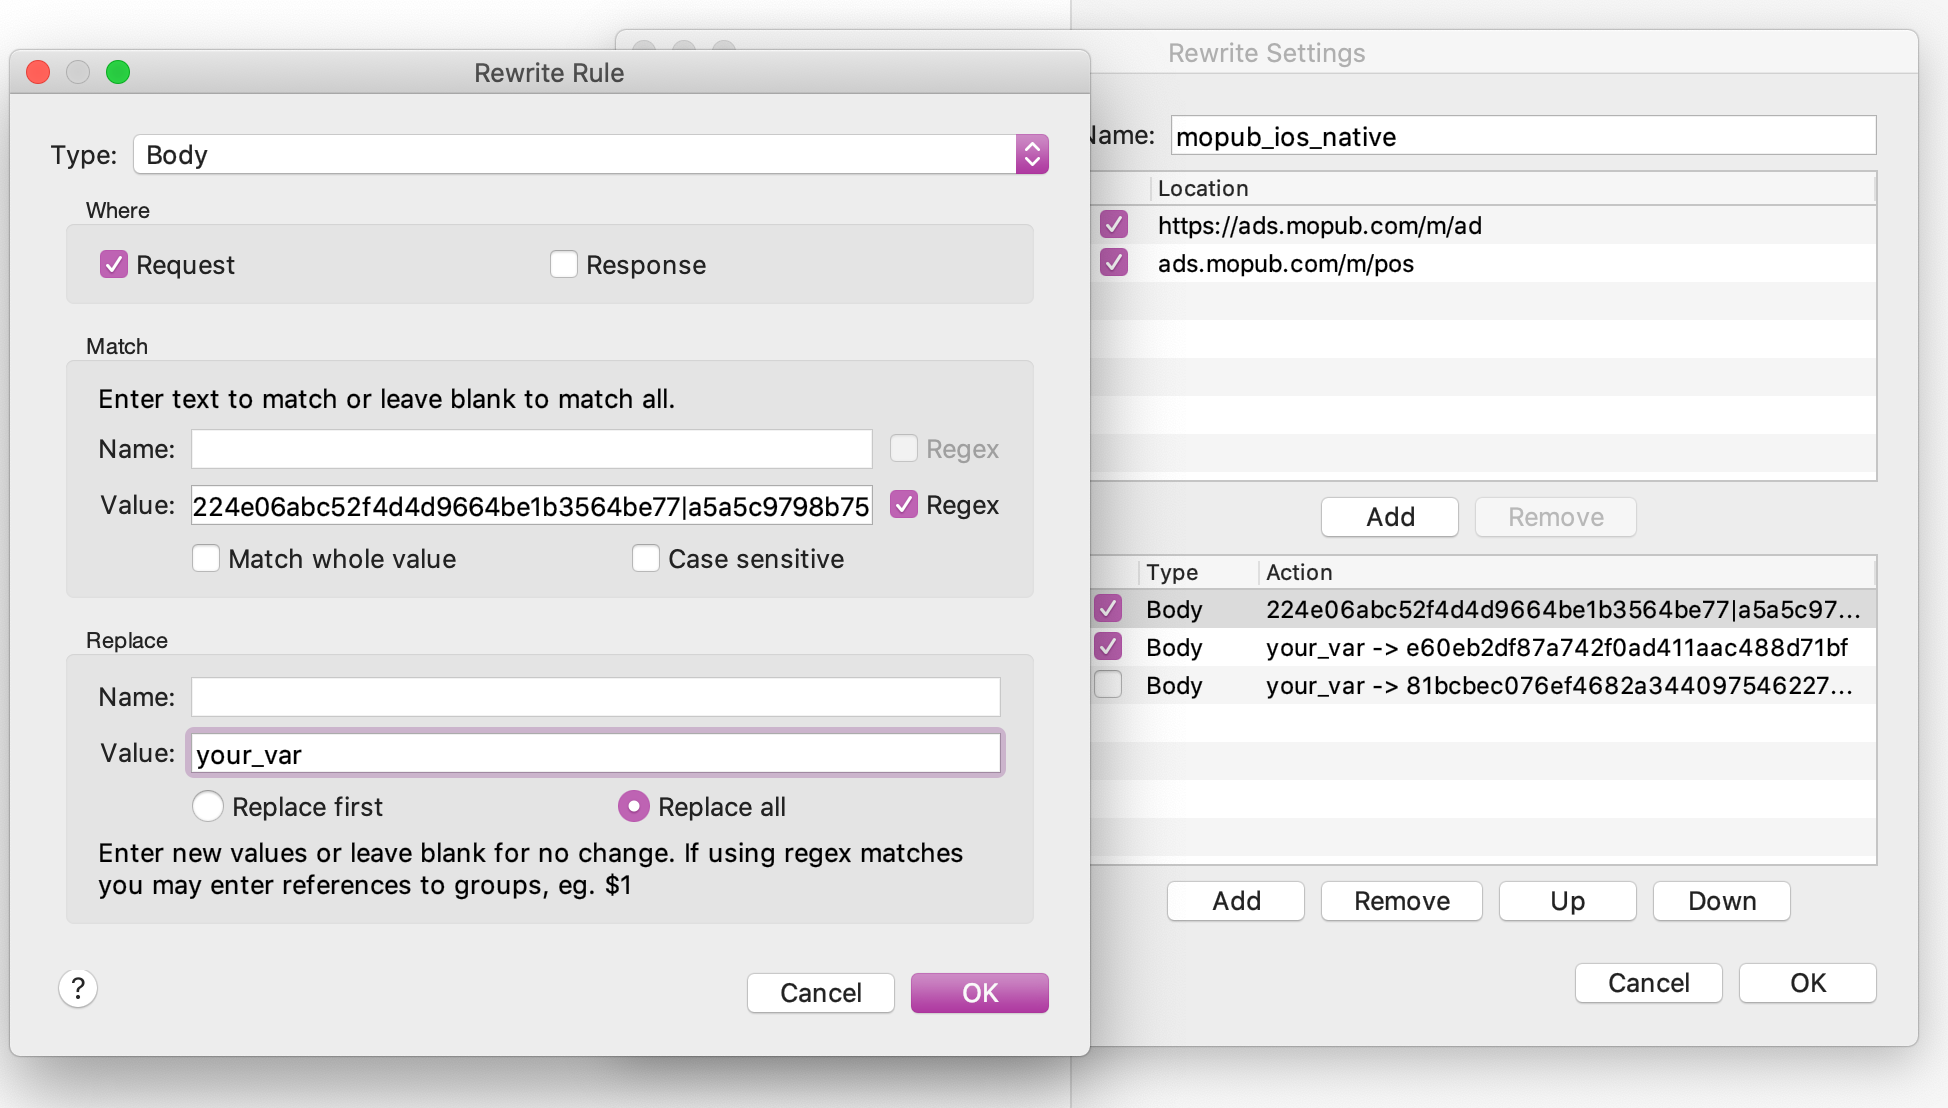The width and height of the screenshot is (1948, 1108).
Task: Move selected rule Up
Action: 1567,901
